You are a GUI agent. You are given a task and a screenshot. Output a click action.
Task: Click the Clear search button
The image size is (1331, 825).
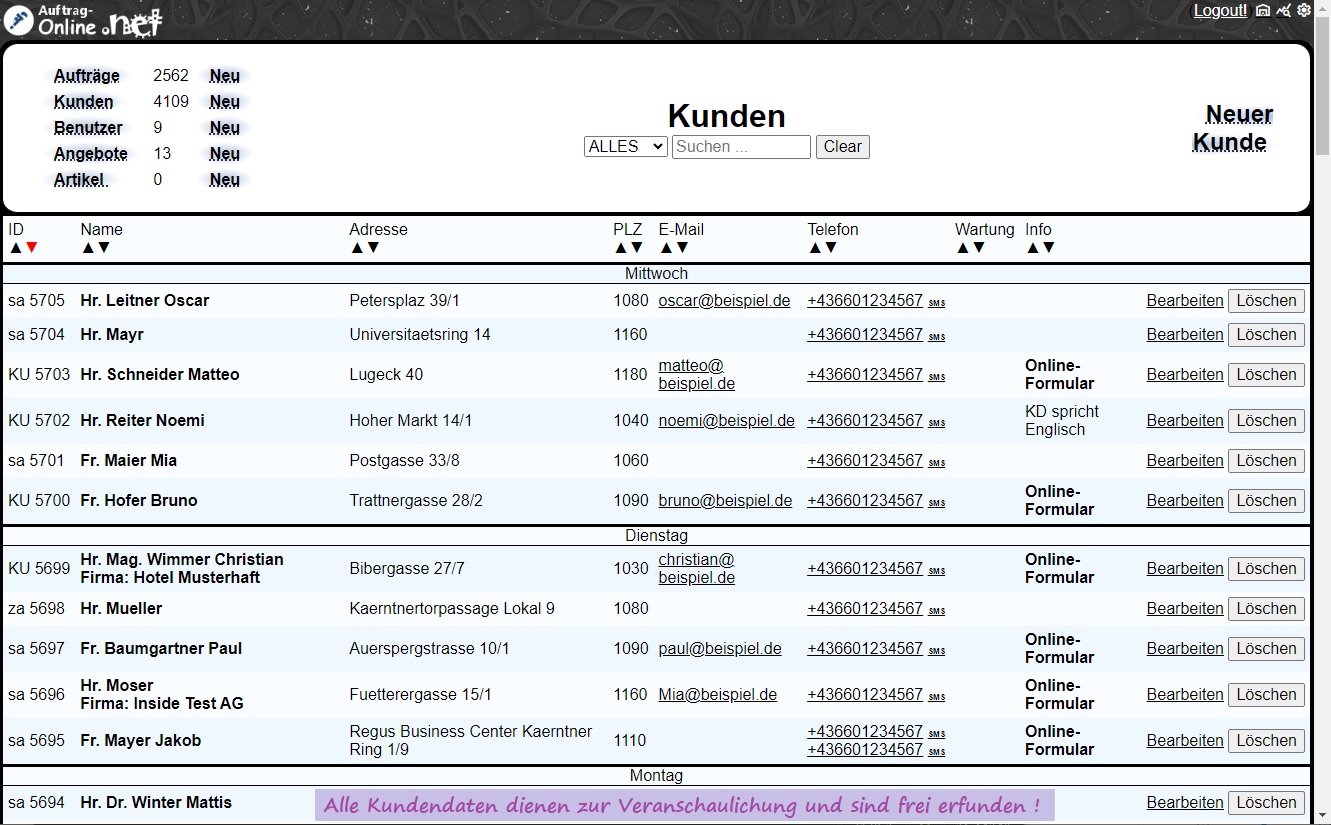(842, 147)
